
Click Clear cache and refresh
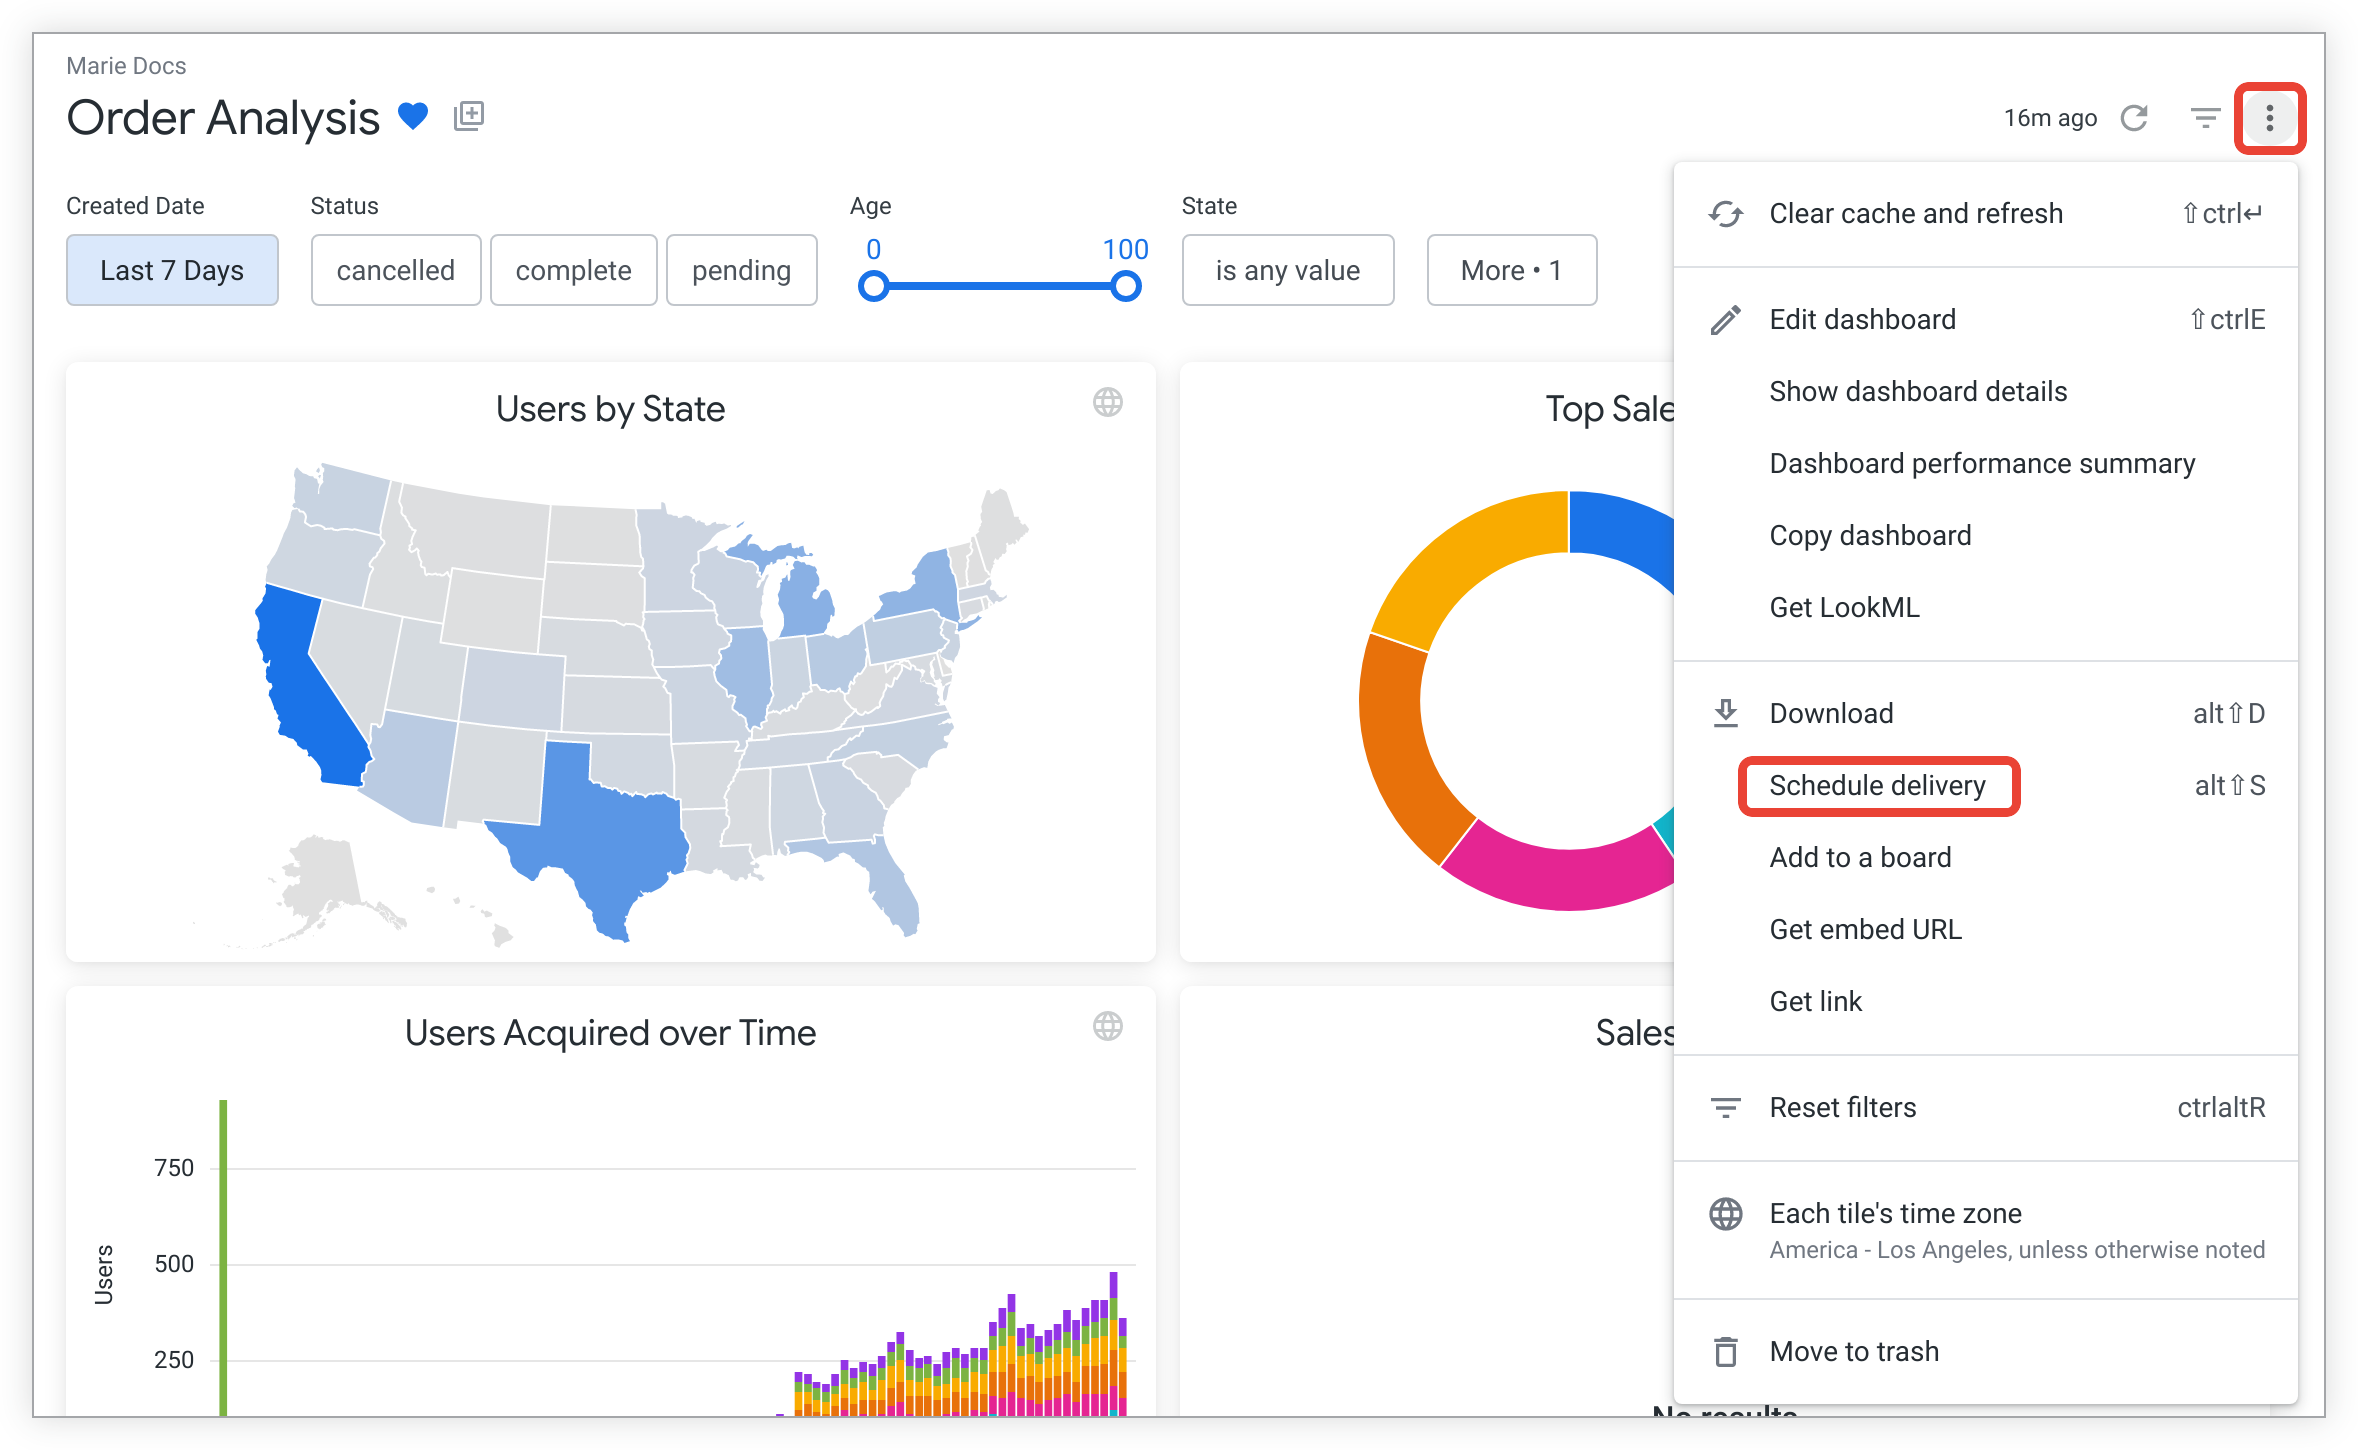point(1915,214)
